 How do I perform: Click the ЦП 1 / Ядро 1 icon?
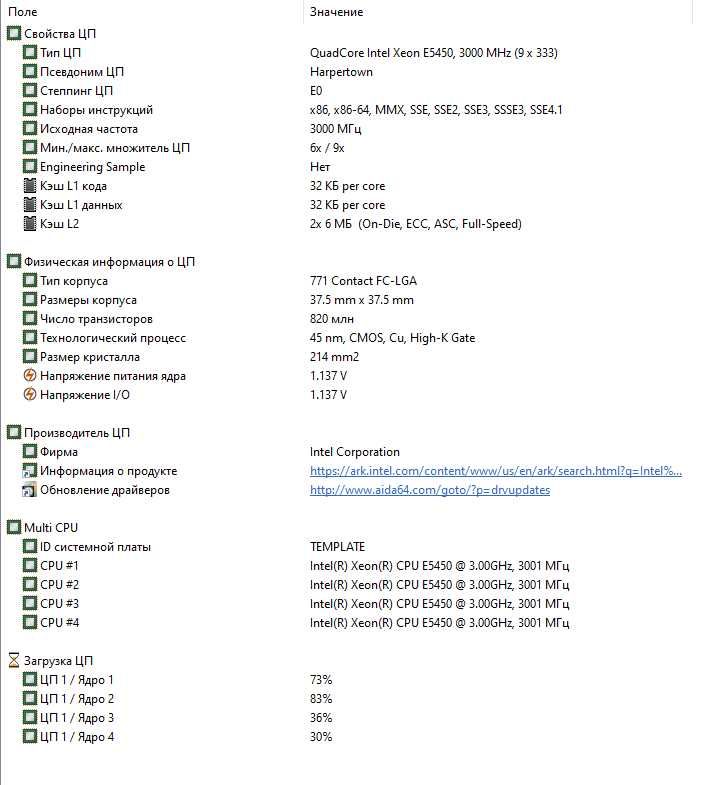click(x=30, y=679)
